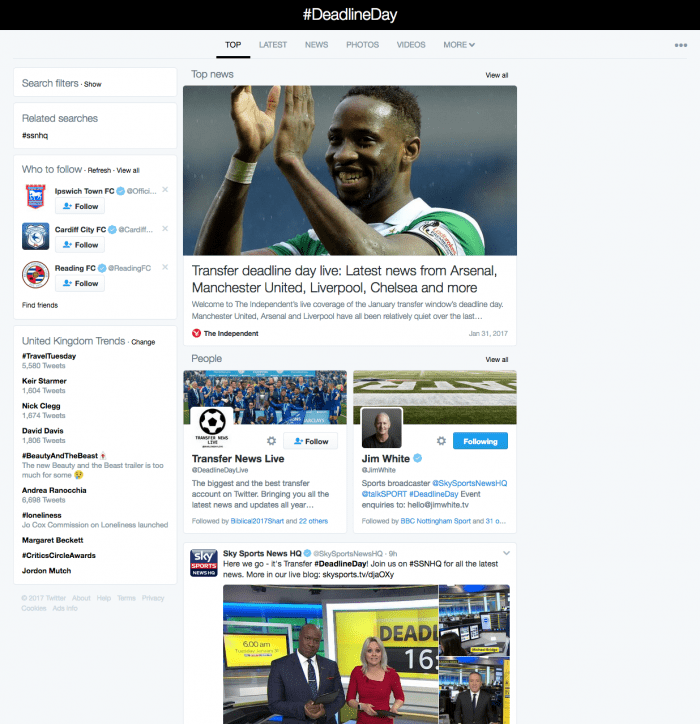Switch to the LATEST tab

point(273,45)
